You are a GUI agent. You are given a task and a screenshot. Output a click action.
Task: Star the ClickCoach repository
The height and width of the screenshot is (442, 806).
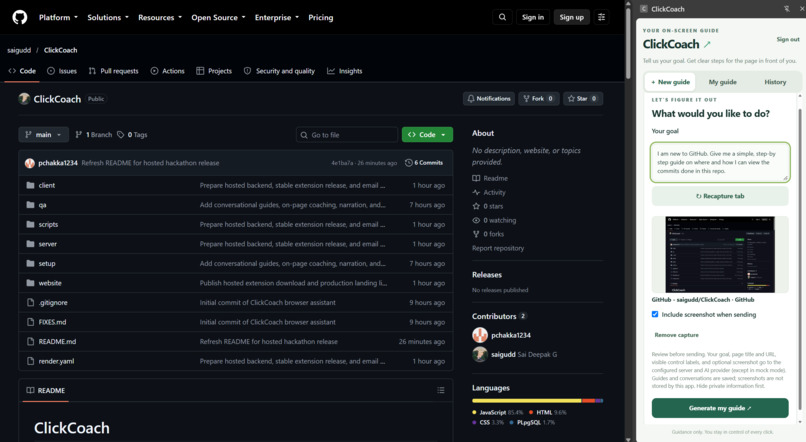(583, 99)
